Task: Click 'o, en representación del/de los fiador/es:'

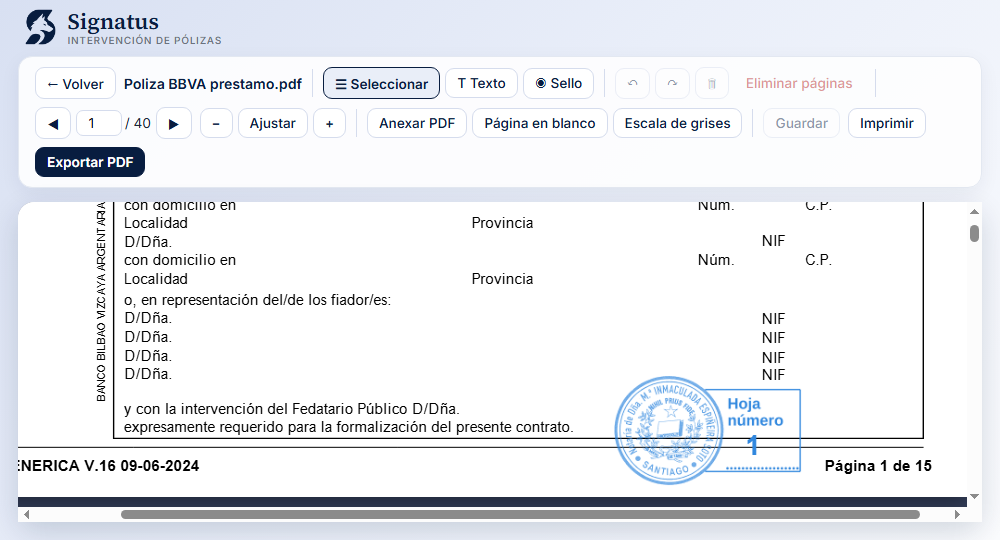Action: [257, 300]
